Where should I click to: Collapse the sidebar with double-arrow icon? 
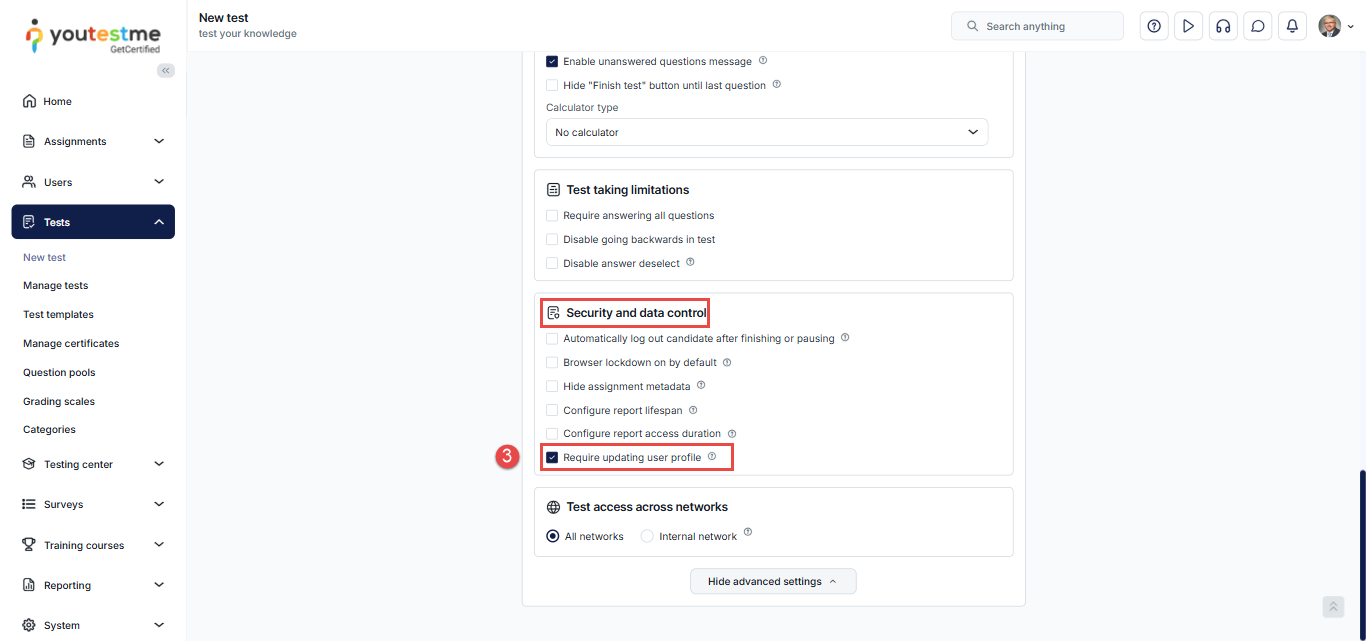[x=165, y=70]
